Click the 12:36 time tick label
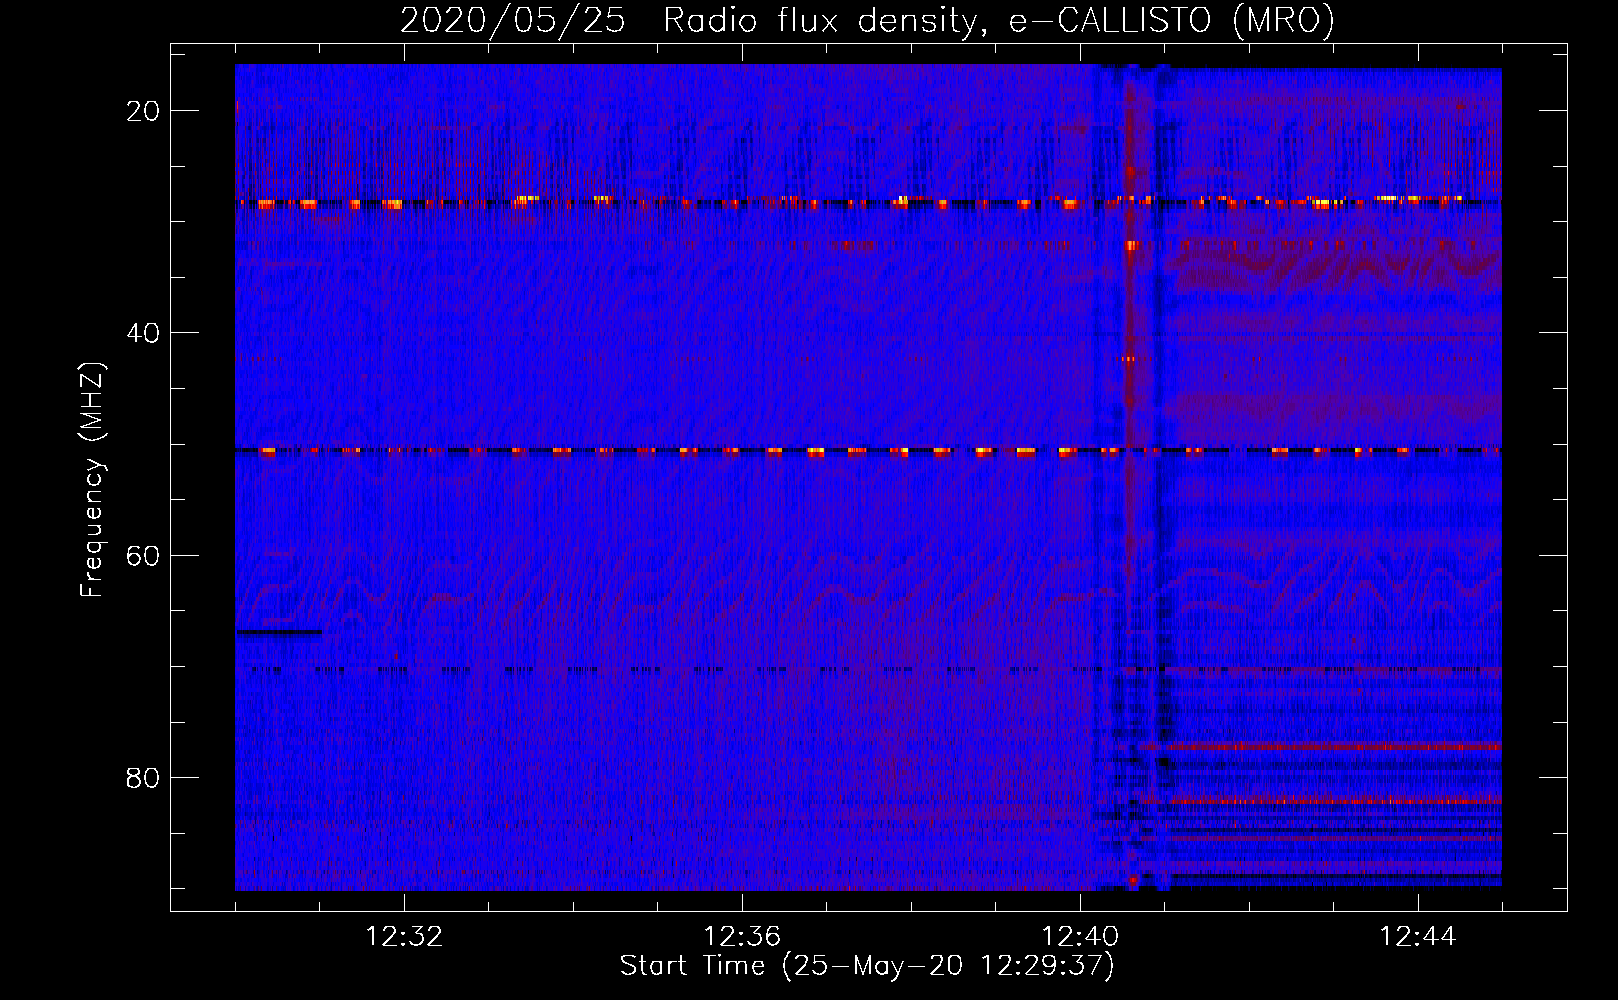 [x=742, y=937]
